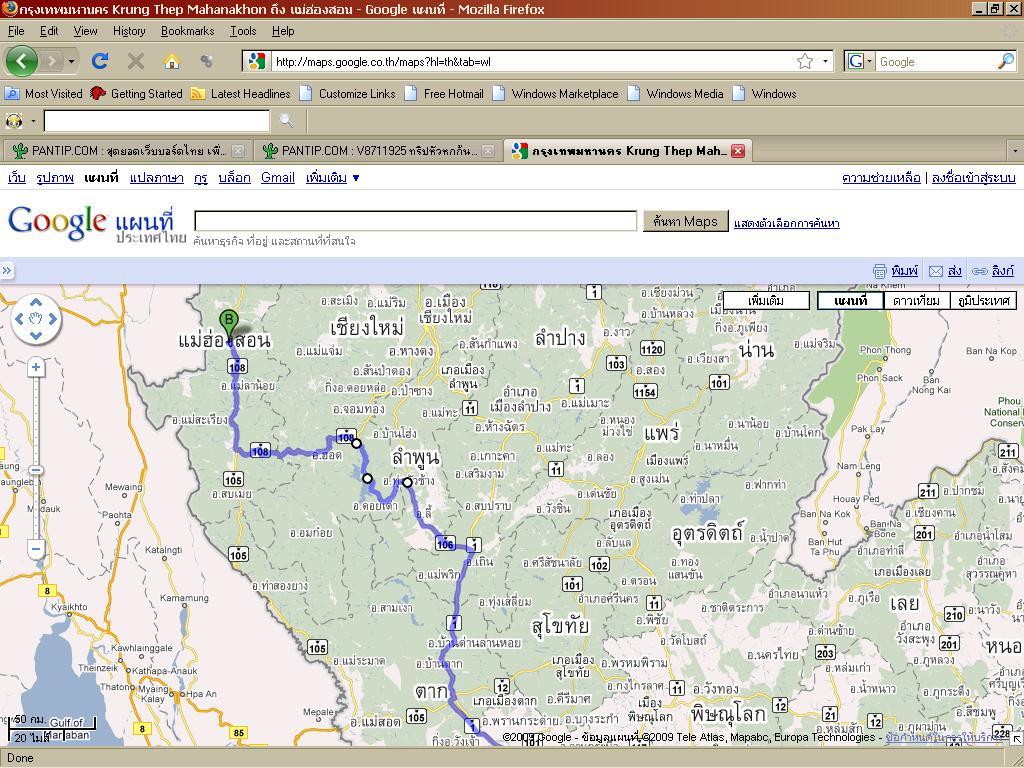Open the Bookmarks menu

click(187, 31)
